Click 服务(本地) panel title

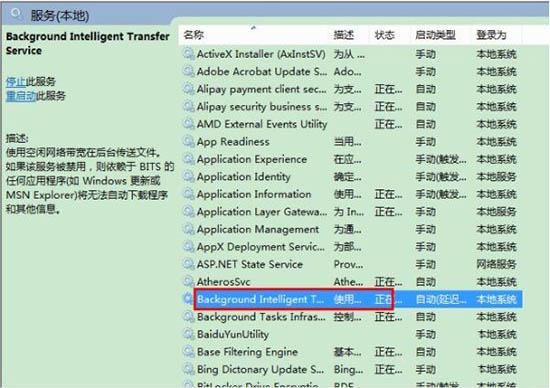point(60,15)
